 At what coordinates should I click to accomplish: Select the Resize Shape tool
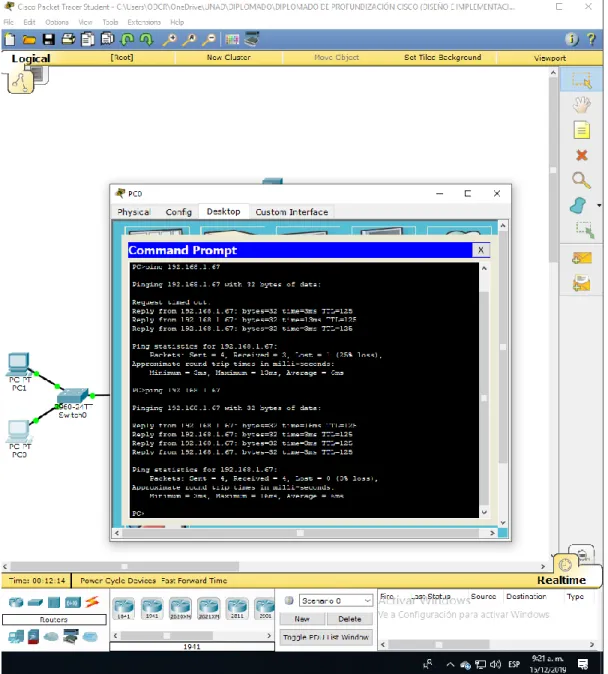tap(585, 230)
